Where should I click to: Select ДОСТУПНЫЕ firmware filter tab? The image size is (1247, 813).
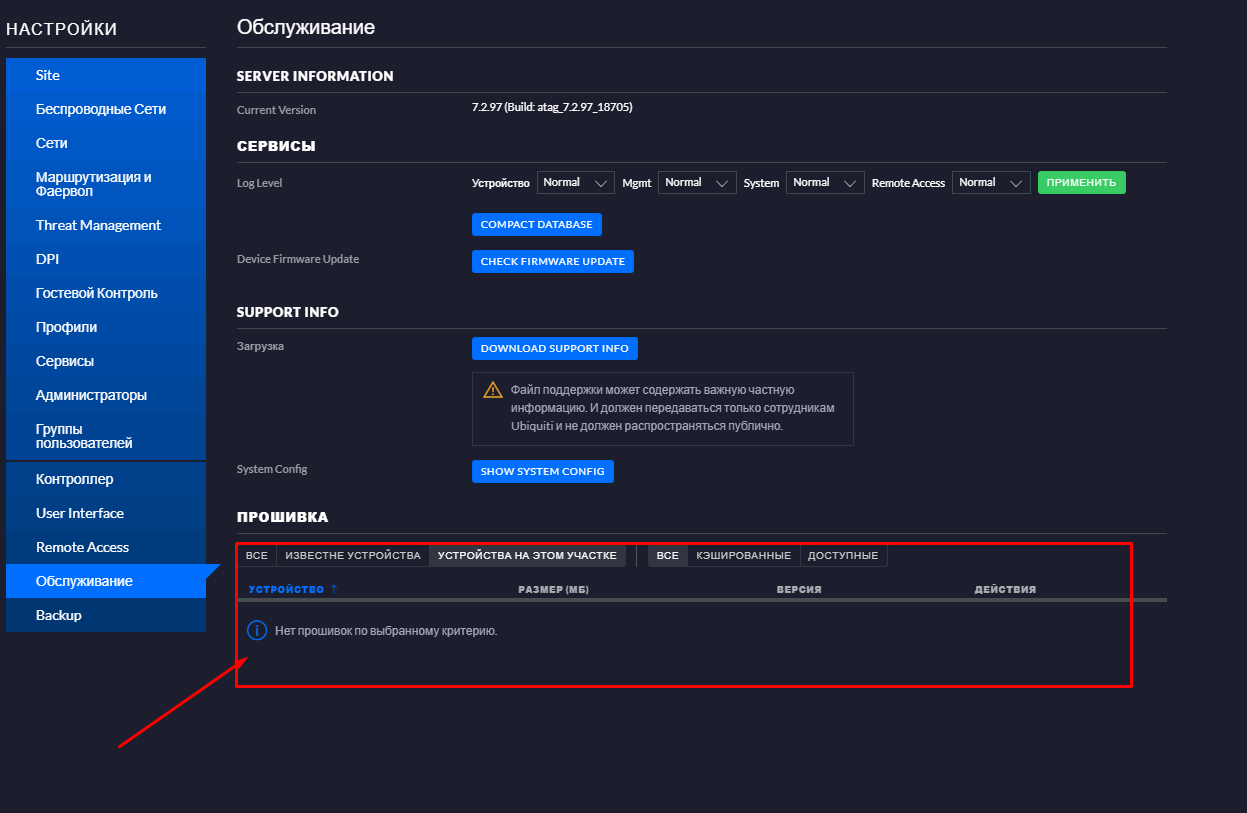click(843, 555)
